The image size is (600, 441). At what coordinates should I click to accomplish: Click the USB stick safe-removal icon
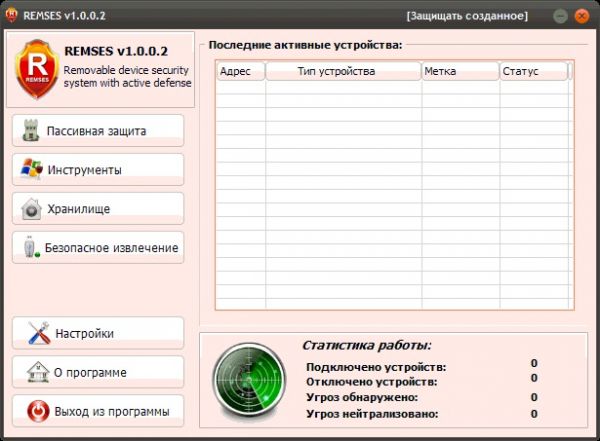point(31,247)
